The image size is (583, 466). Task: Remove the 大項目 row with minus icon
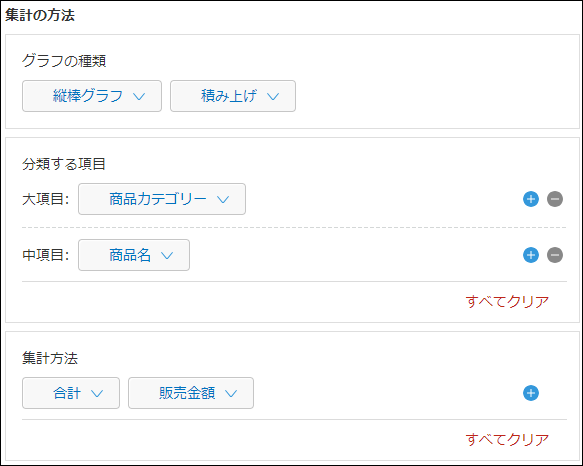pyautogui.click(x=555, y=199)
